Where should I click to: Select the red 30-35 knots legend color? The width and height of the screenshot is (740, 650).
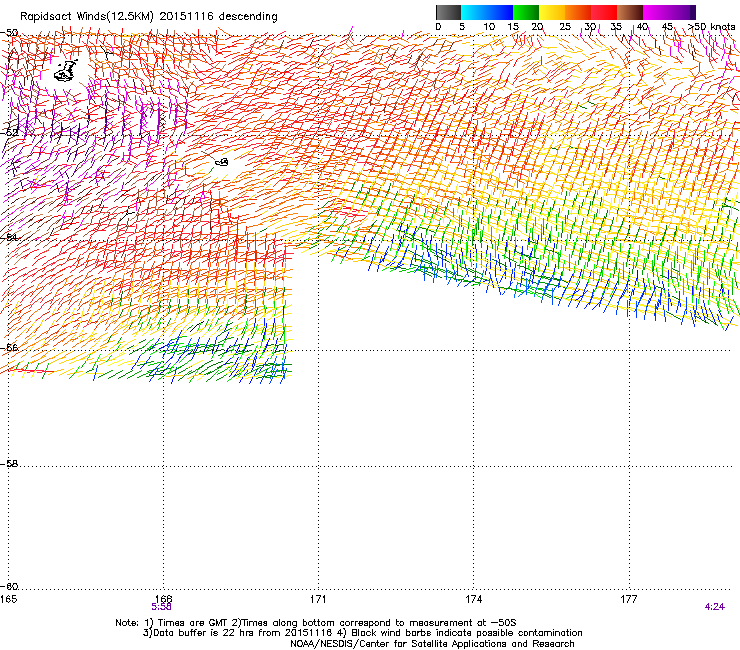pos(604,12)
